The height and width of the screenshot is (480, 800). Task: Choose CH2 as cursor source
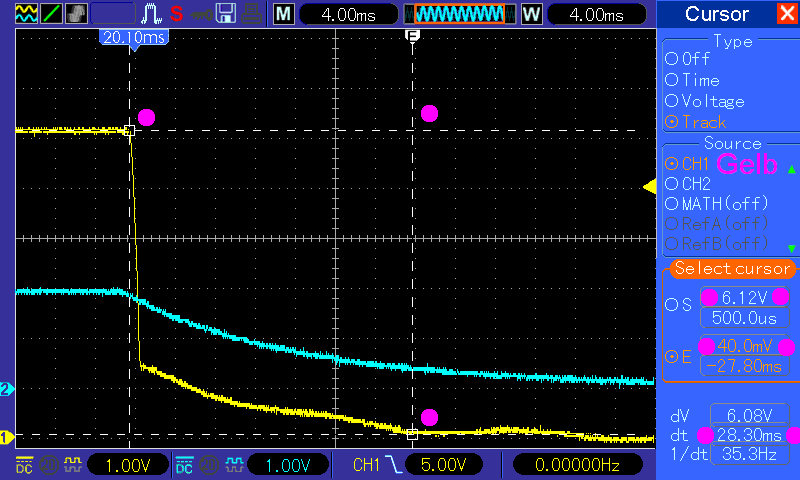click(x=687, y=184)
